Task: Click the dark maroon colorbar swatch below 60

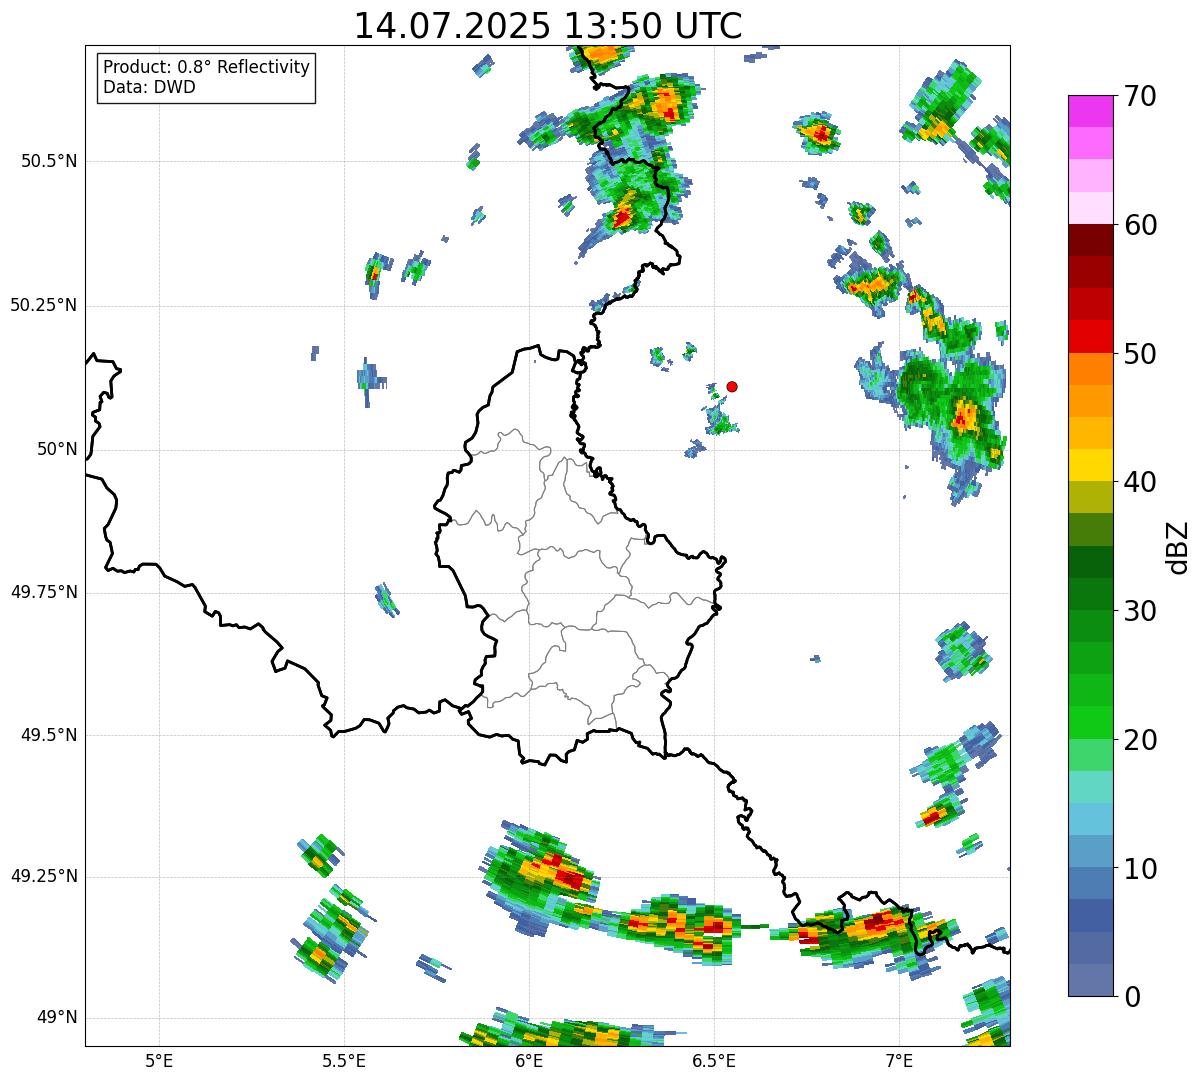Action: pos(1090,240)
